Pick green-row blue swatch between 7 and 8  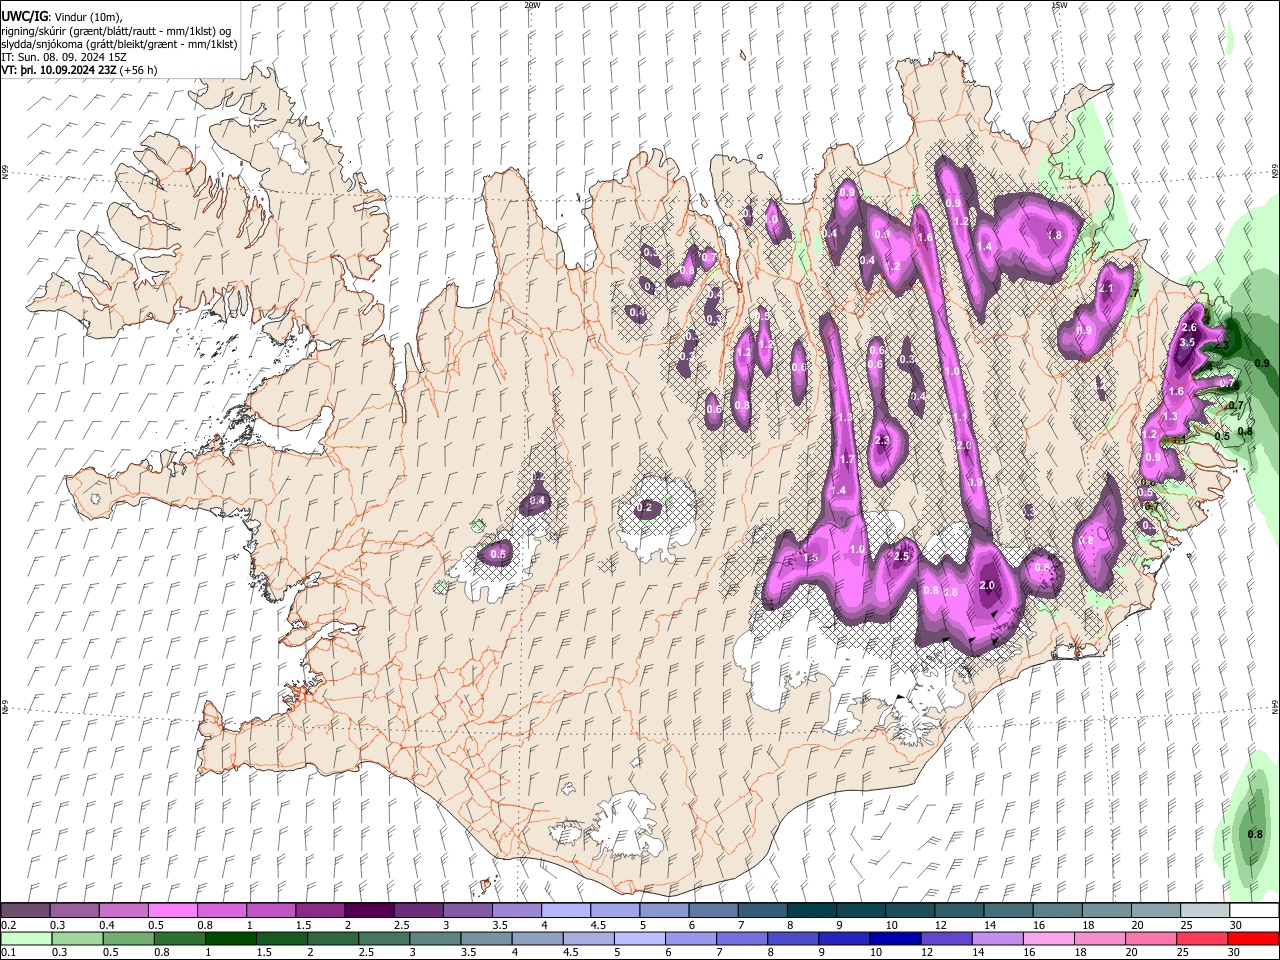[x=740, y=939]
